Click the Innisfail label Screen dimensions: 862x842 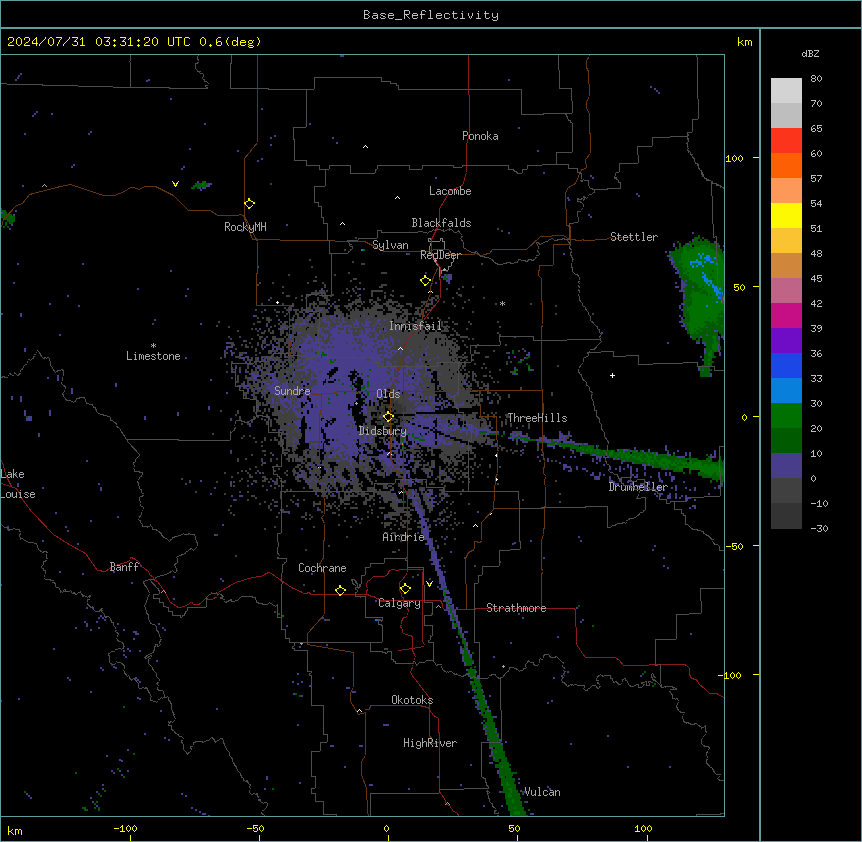[x=415, y=326]
